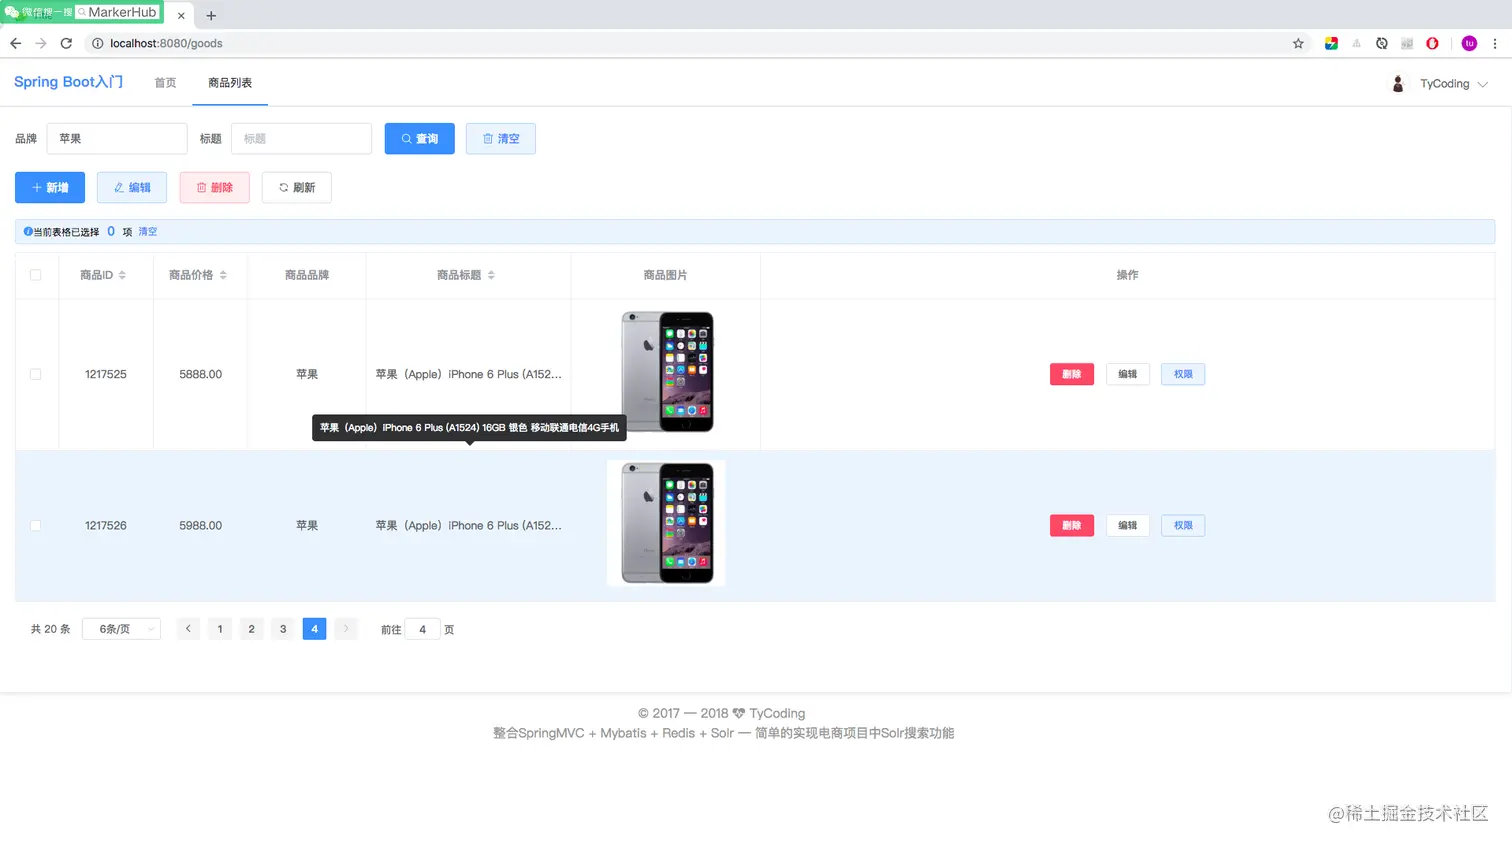This screenshot has width=1512, height=847.
Task: Open the 首页 navigation tab
Action: 165,83
